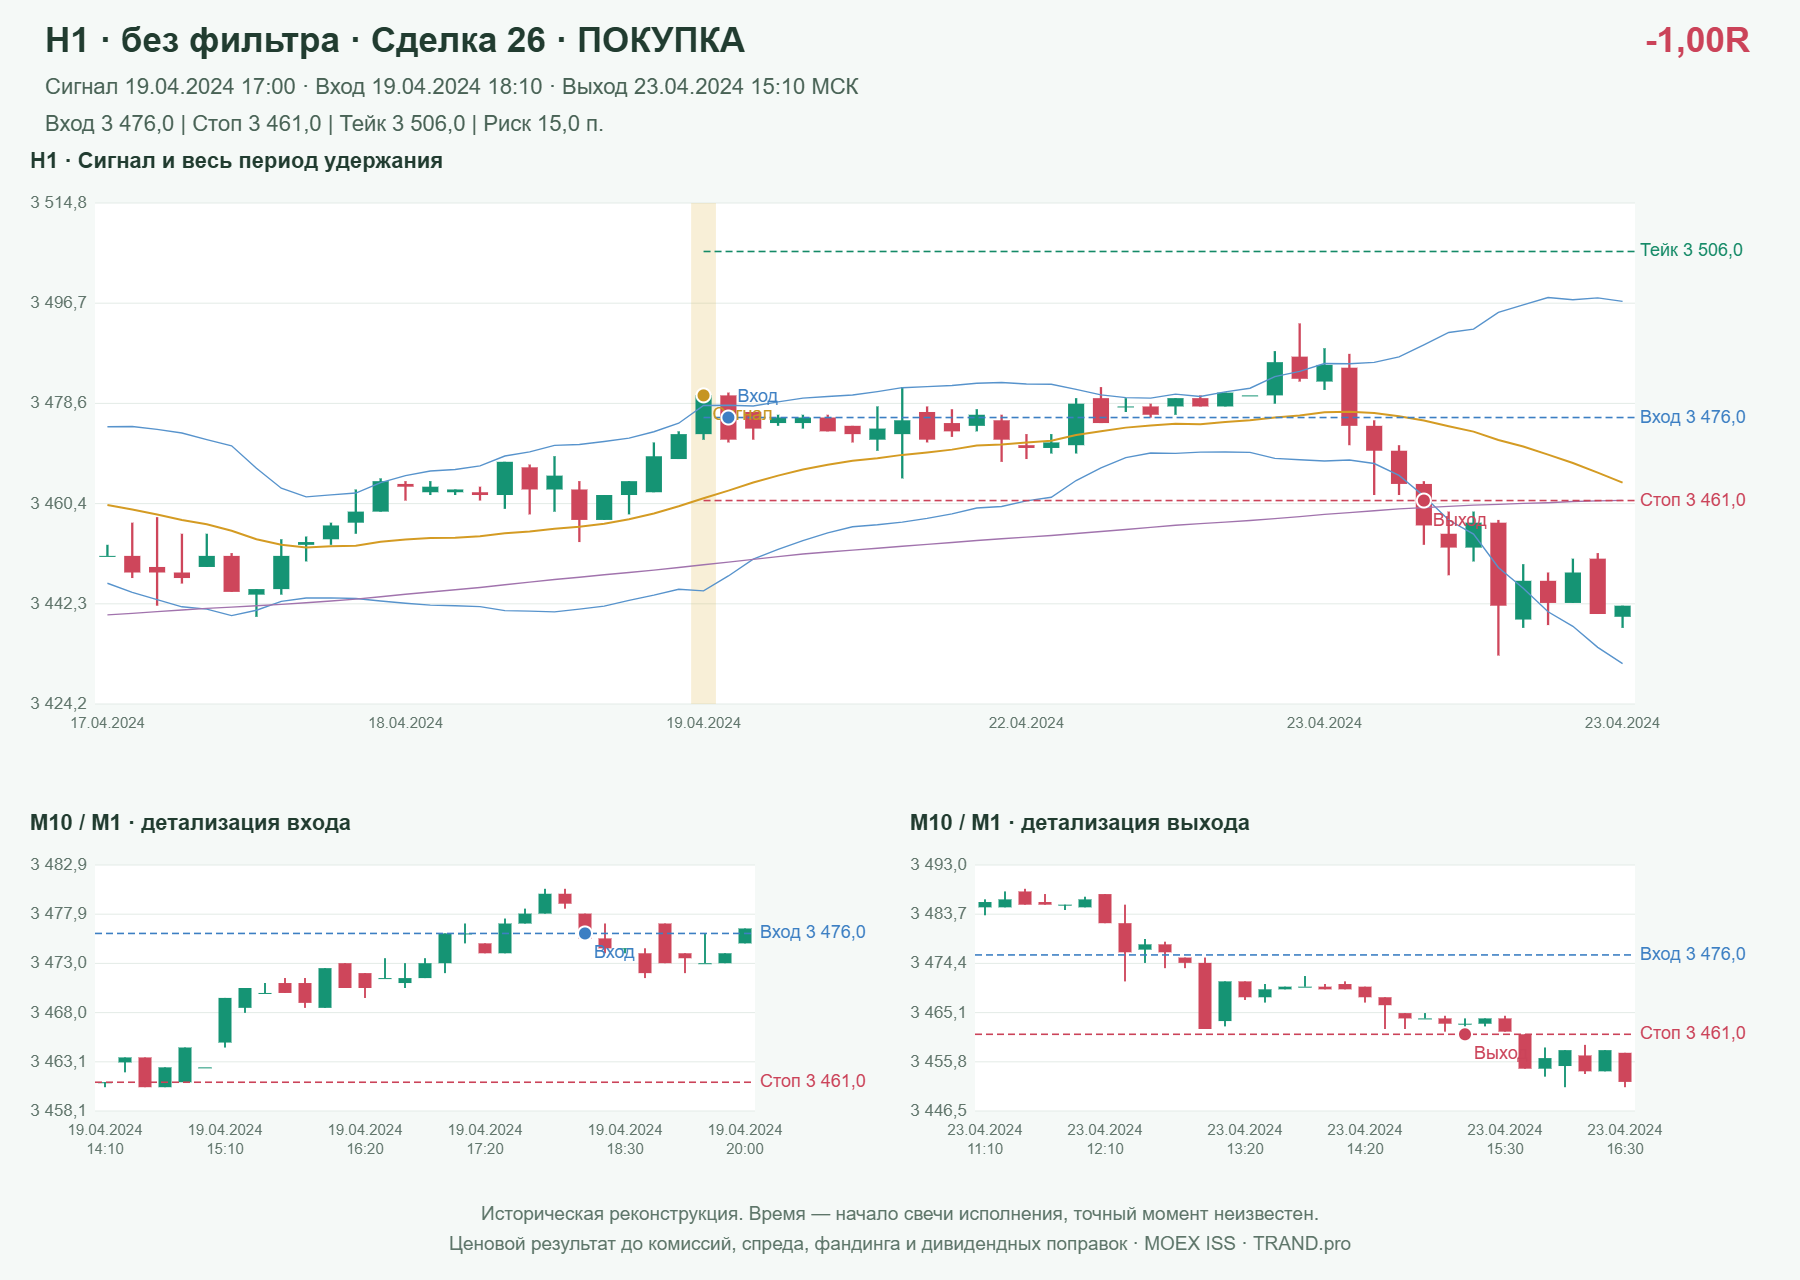
Task: Click the 3 496,7 price axis label
Action: (x=59, y=302)
